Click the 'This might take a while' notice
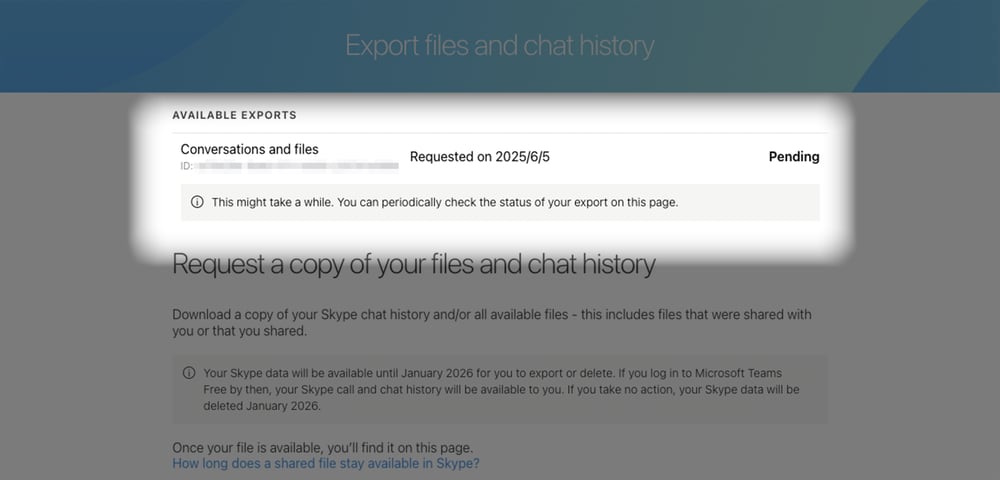Image resolution: width=1000 pixels, height=480 pixels. pyautogui.click(x=500, y=203)
